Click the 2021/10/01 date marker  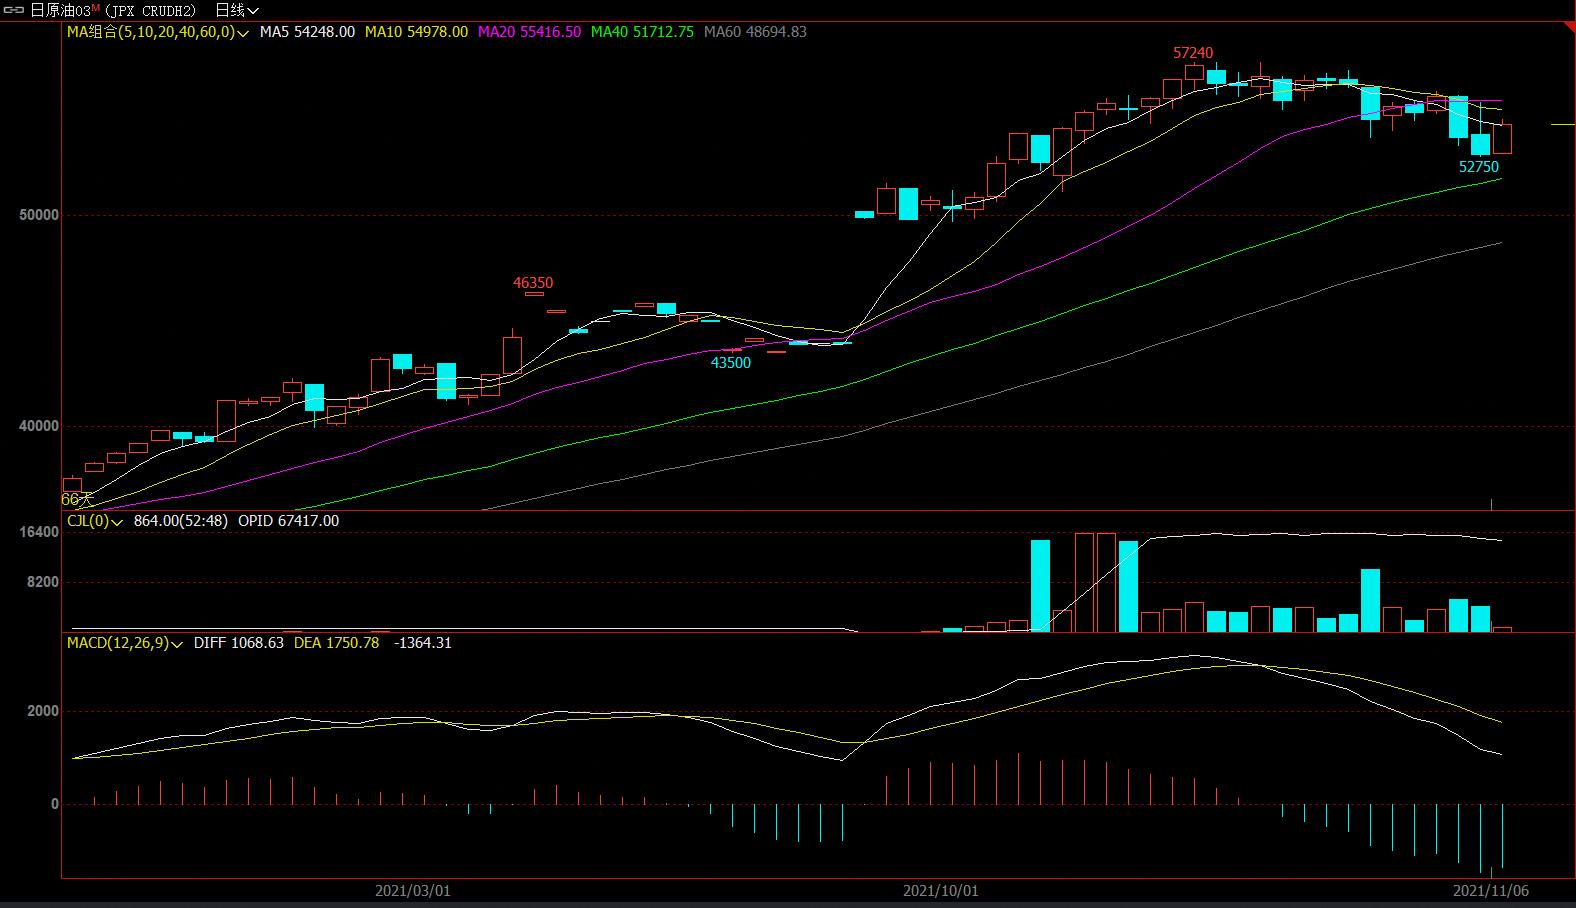[941, 890]
